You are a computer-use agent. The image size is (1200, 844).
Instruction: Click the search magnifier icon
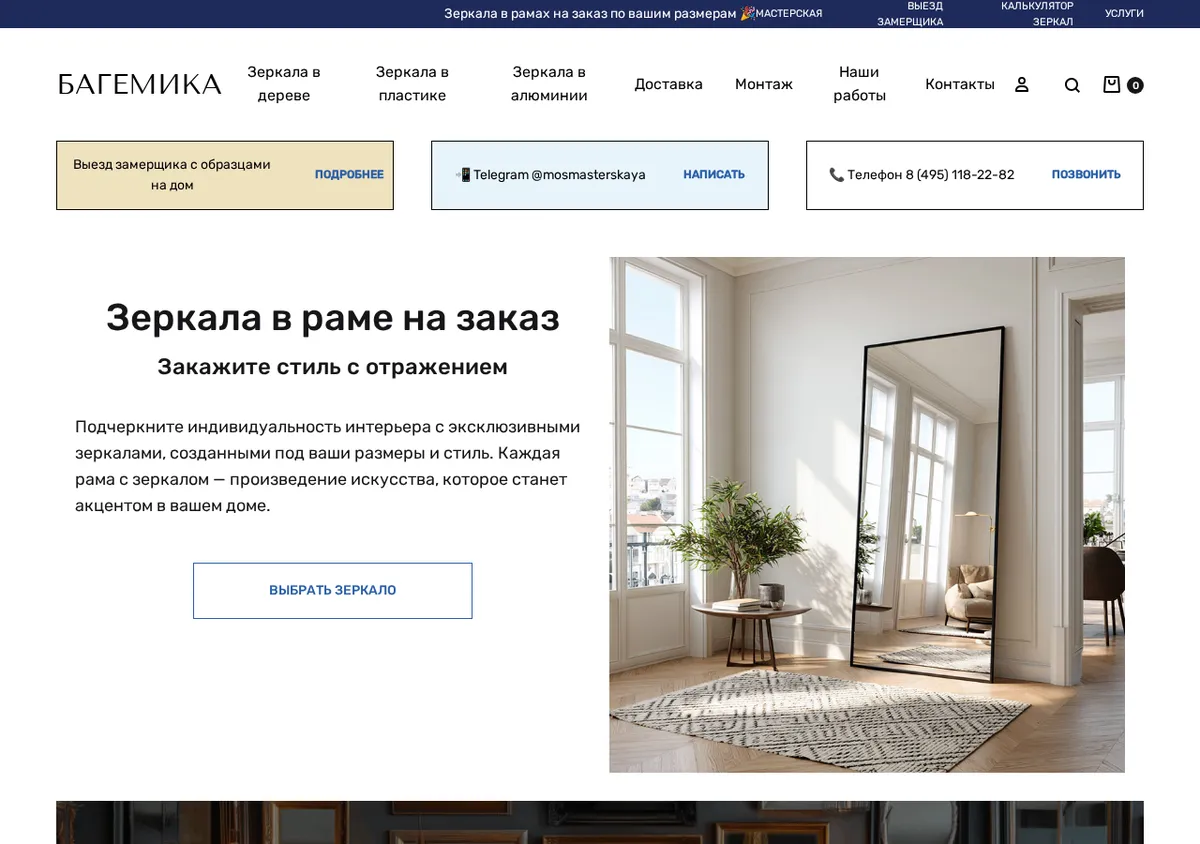tap(1072, 85)
